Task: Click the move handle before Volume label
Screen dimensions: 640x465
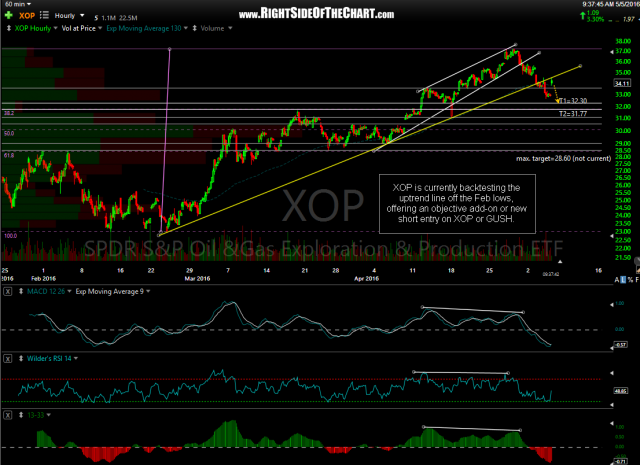Action: tap(195, 29)
